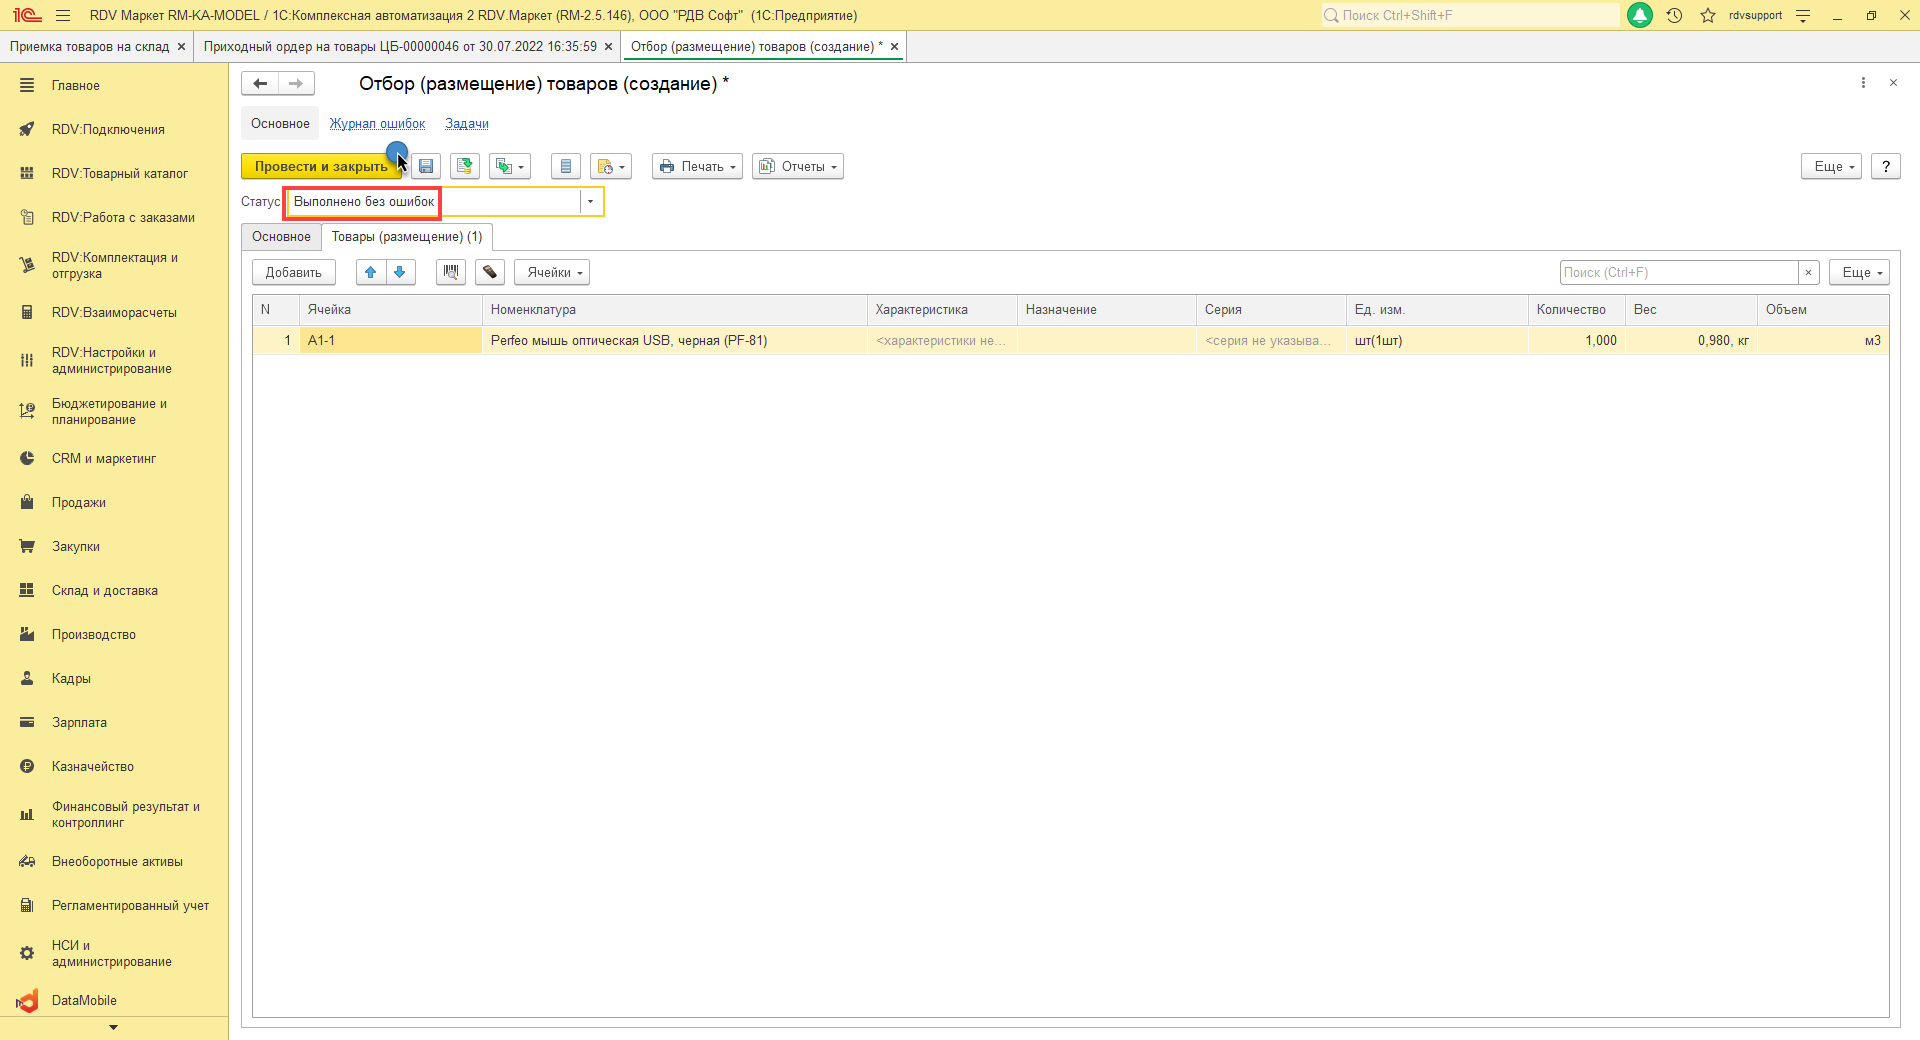The height and width of the screenshot is (1040, 1920).
Task: Open the Печать dropdown menu
Action: click(x=697, y=167)
